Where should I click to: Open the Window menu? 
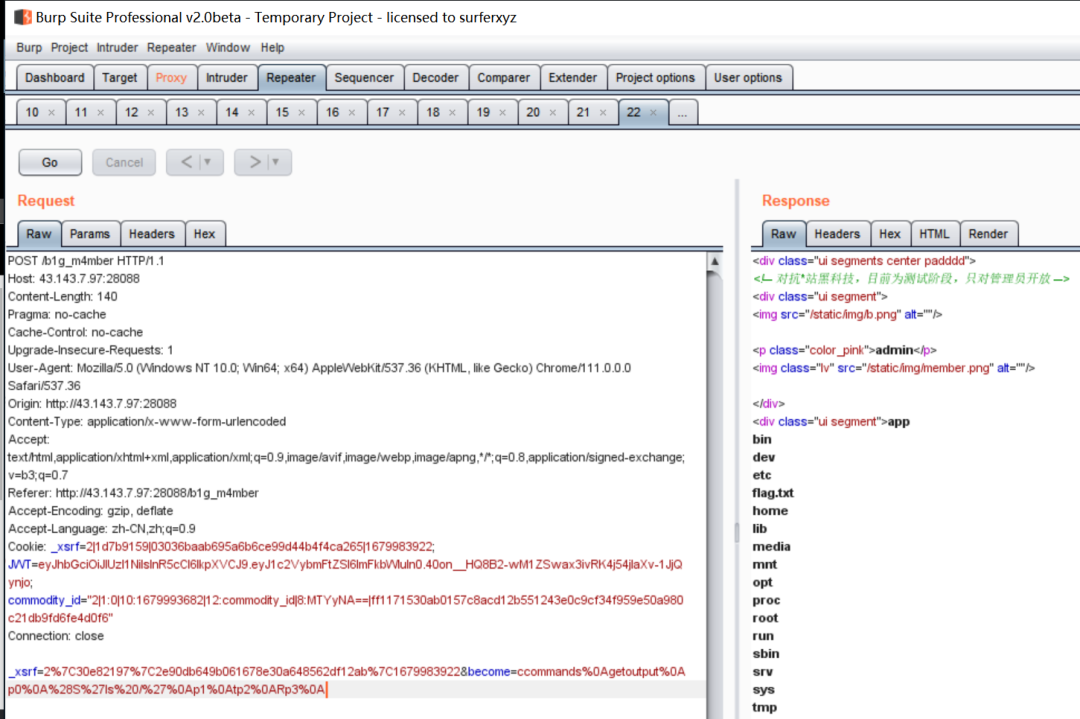(x=228, y=48)
